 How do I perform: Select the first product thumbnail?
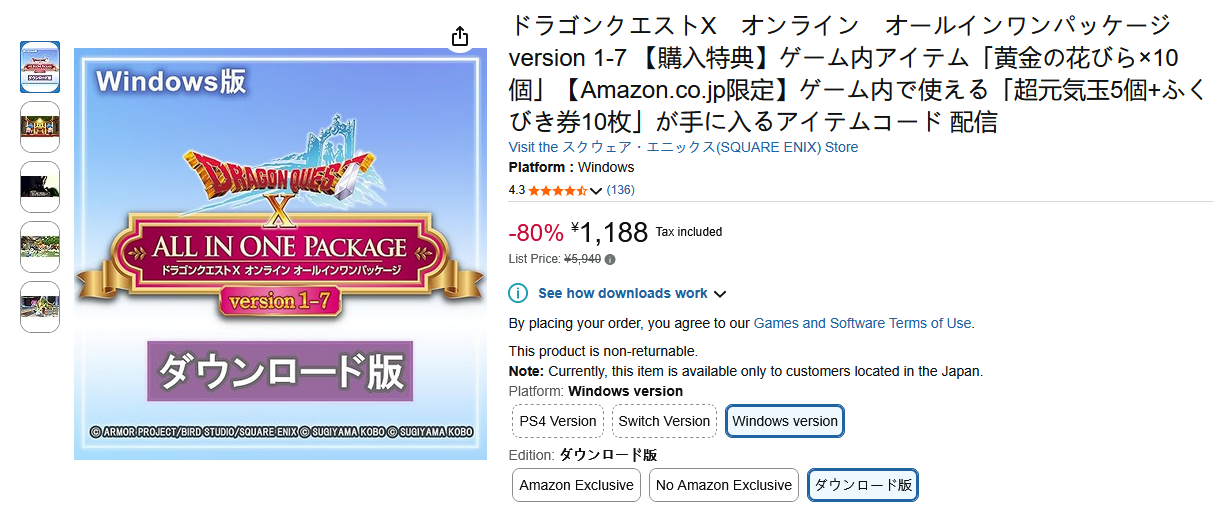coord(40,67)
